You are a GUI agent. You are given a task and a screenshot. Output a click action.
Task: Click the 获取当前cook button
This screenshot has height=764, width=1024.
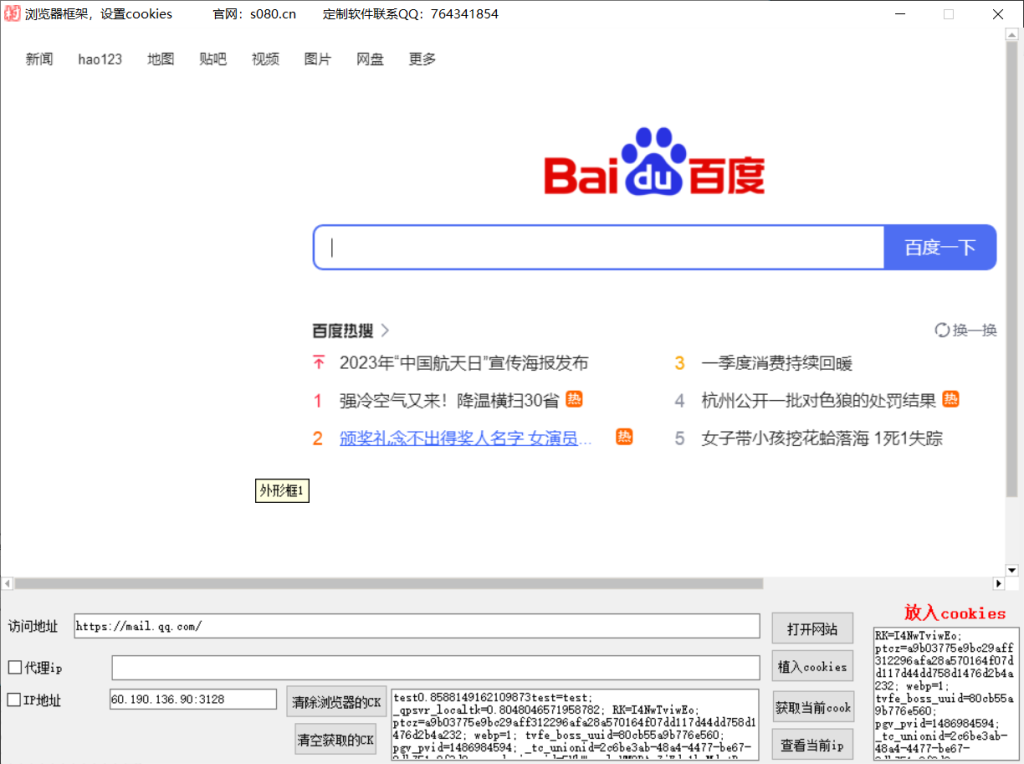[813, 706]
